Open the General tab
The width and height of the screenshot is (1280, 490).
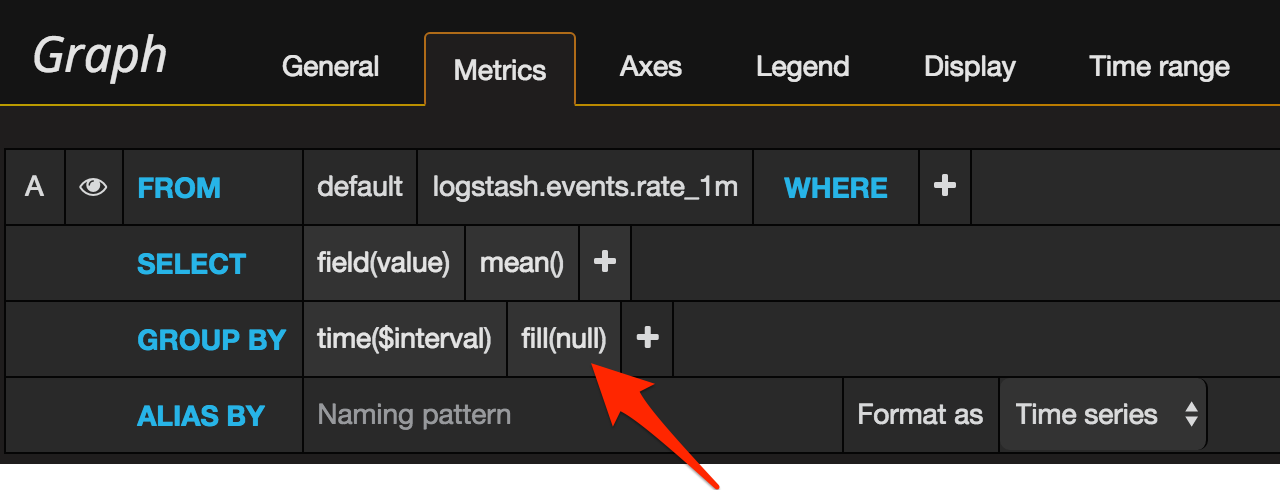tap(330, 67)
